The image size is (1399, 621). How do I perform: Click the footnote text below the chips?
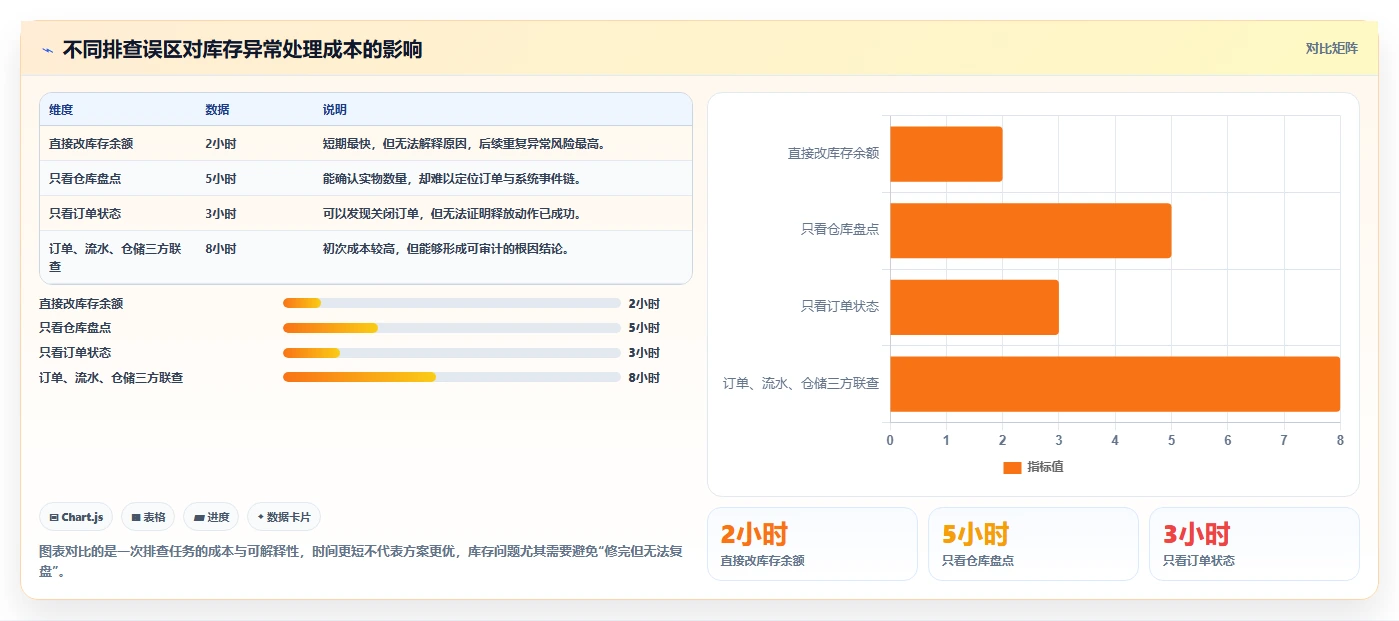pos(361,562)
